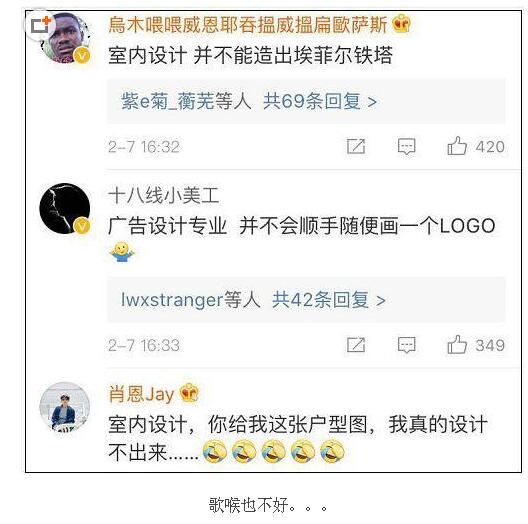
Task: Open the lwxstranger user link
Action: [x=172, y=300]
